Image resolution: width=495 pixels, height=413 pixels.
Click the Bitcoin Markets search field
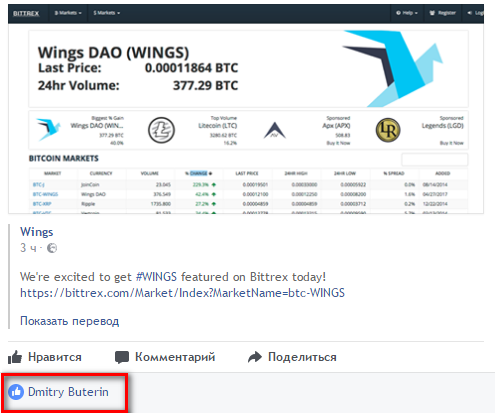[x=435, y=159]
